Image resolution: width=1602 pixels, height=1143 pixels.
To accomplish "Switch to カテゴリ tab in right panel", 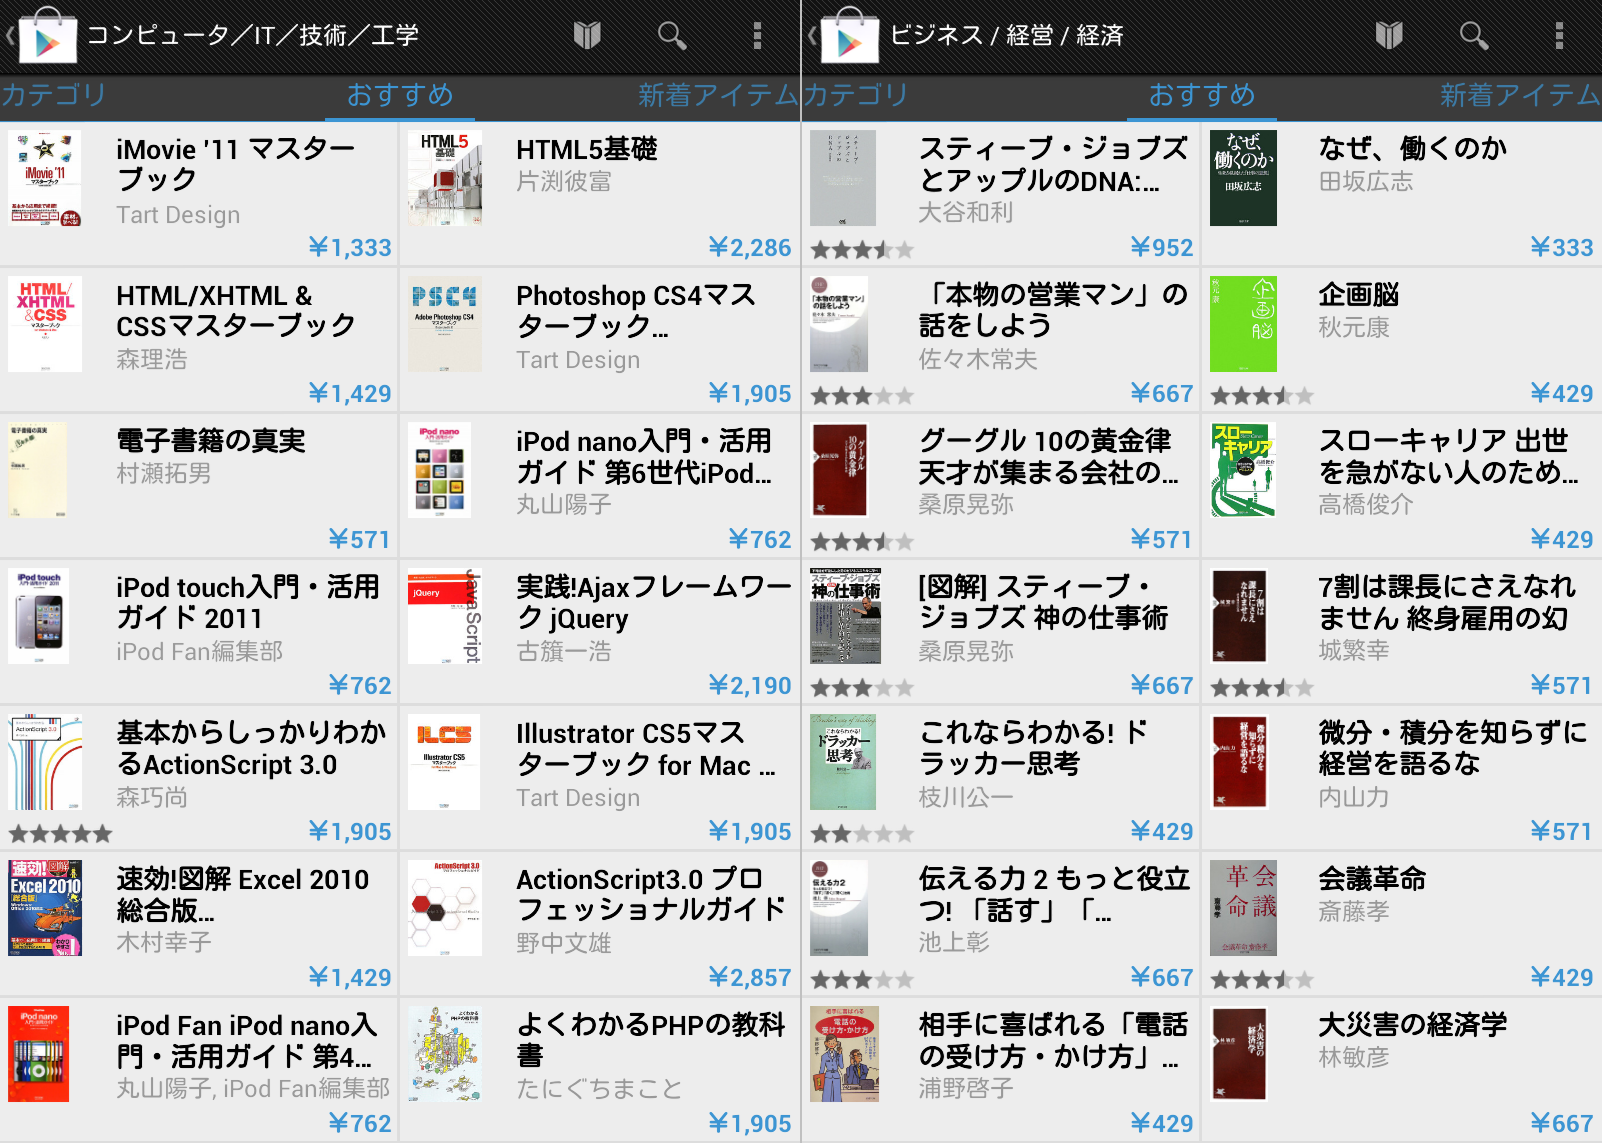I will click(856, 95).
